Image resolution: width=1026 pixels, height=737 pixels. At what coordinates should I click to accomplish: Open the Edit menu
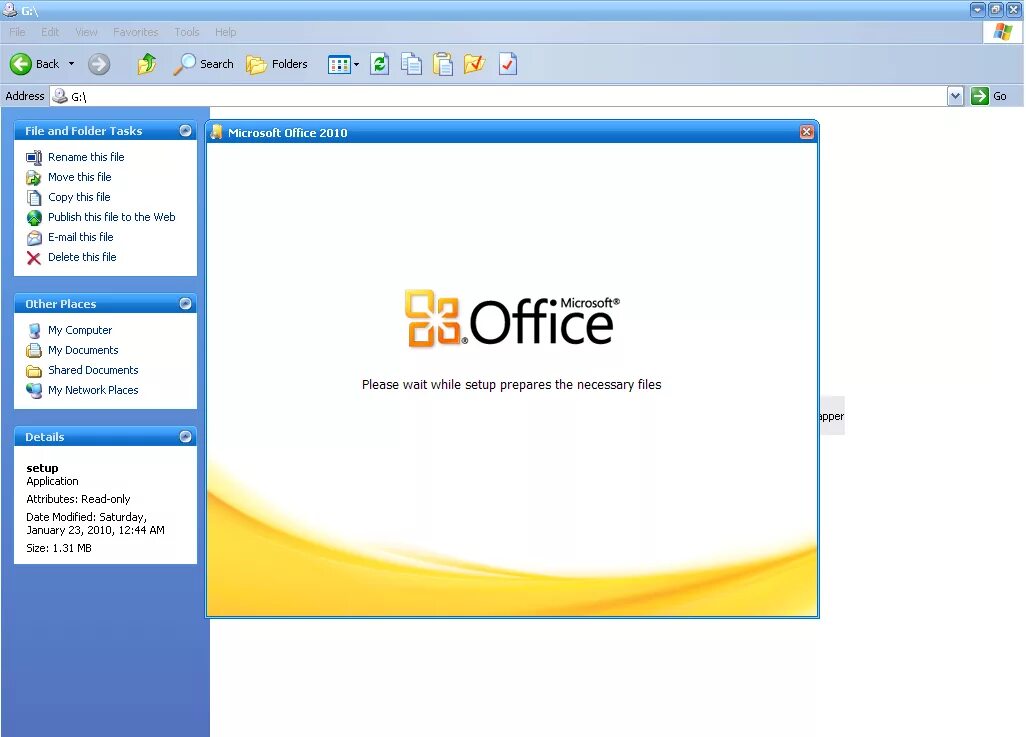50,32
